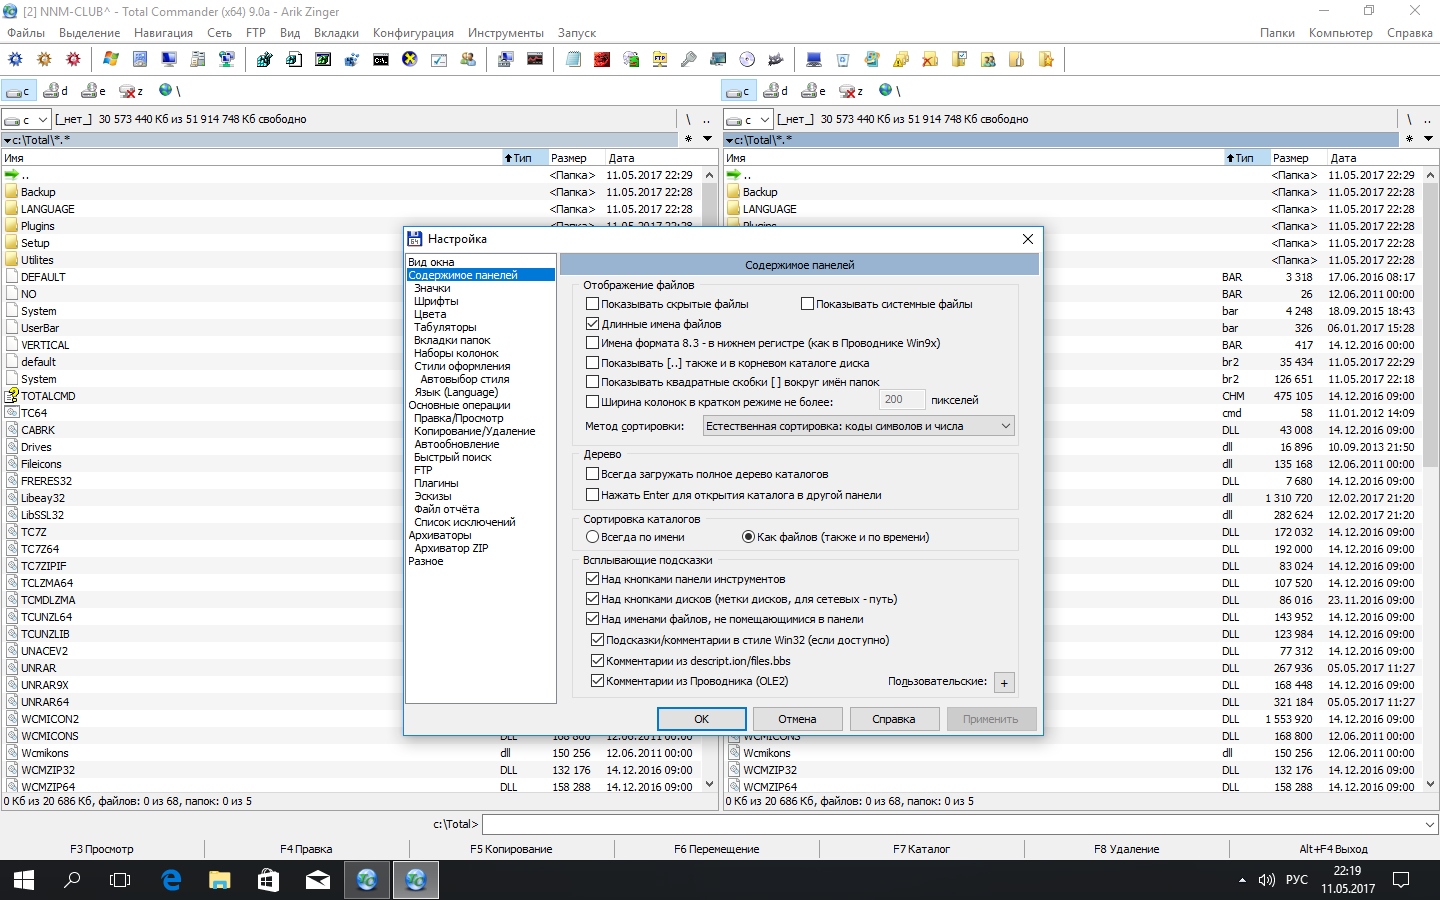
Task: Sort right panel by Размер column
Action: [1297, 158]
